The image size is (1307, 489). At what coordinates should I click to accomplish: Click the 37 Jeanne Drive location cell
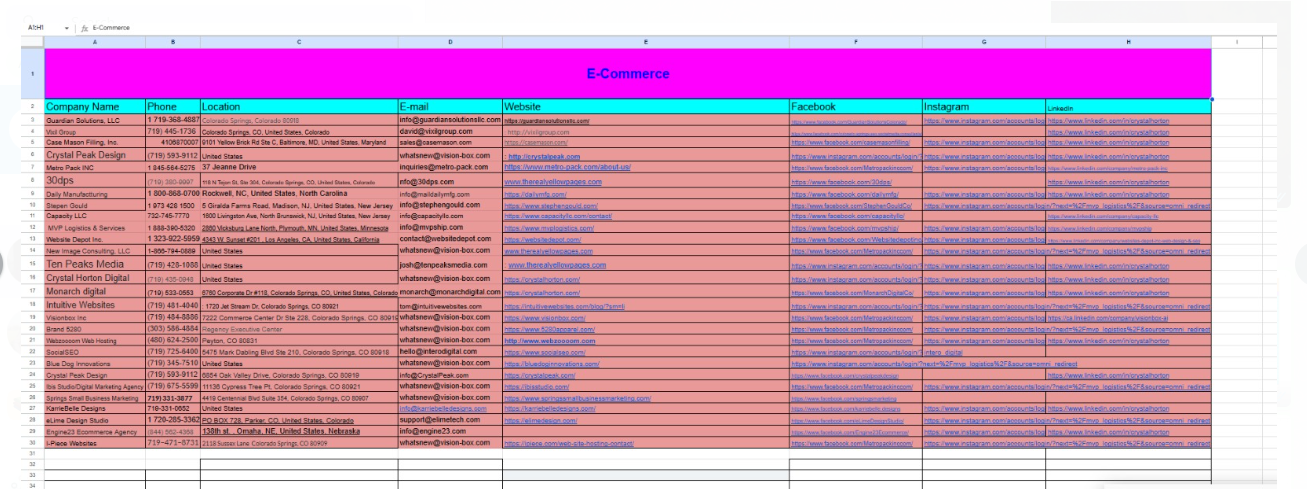tap(299, 167)
